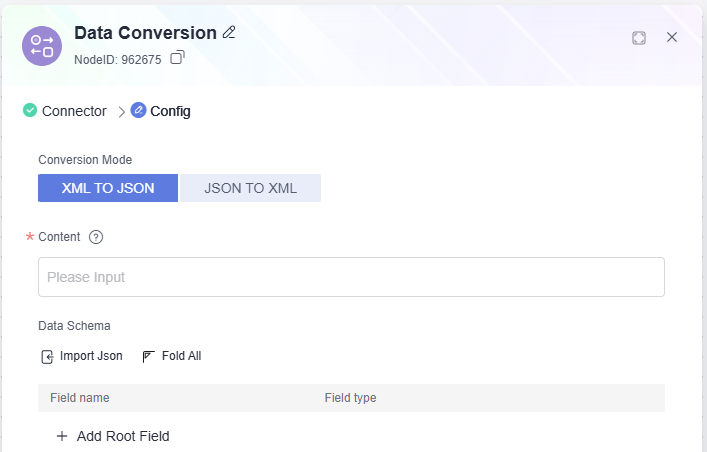Click the plus icon beside Add Root Field
This screenshot has height=452, width=707.
tap(62, 436)
